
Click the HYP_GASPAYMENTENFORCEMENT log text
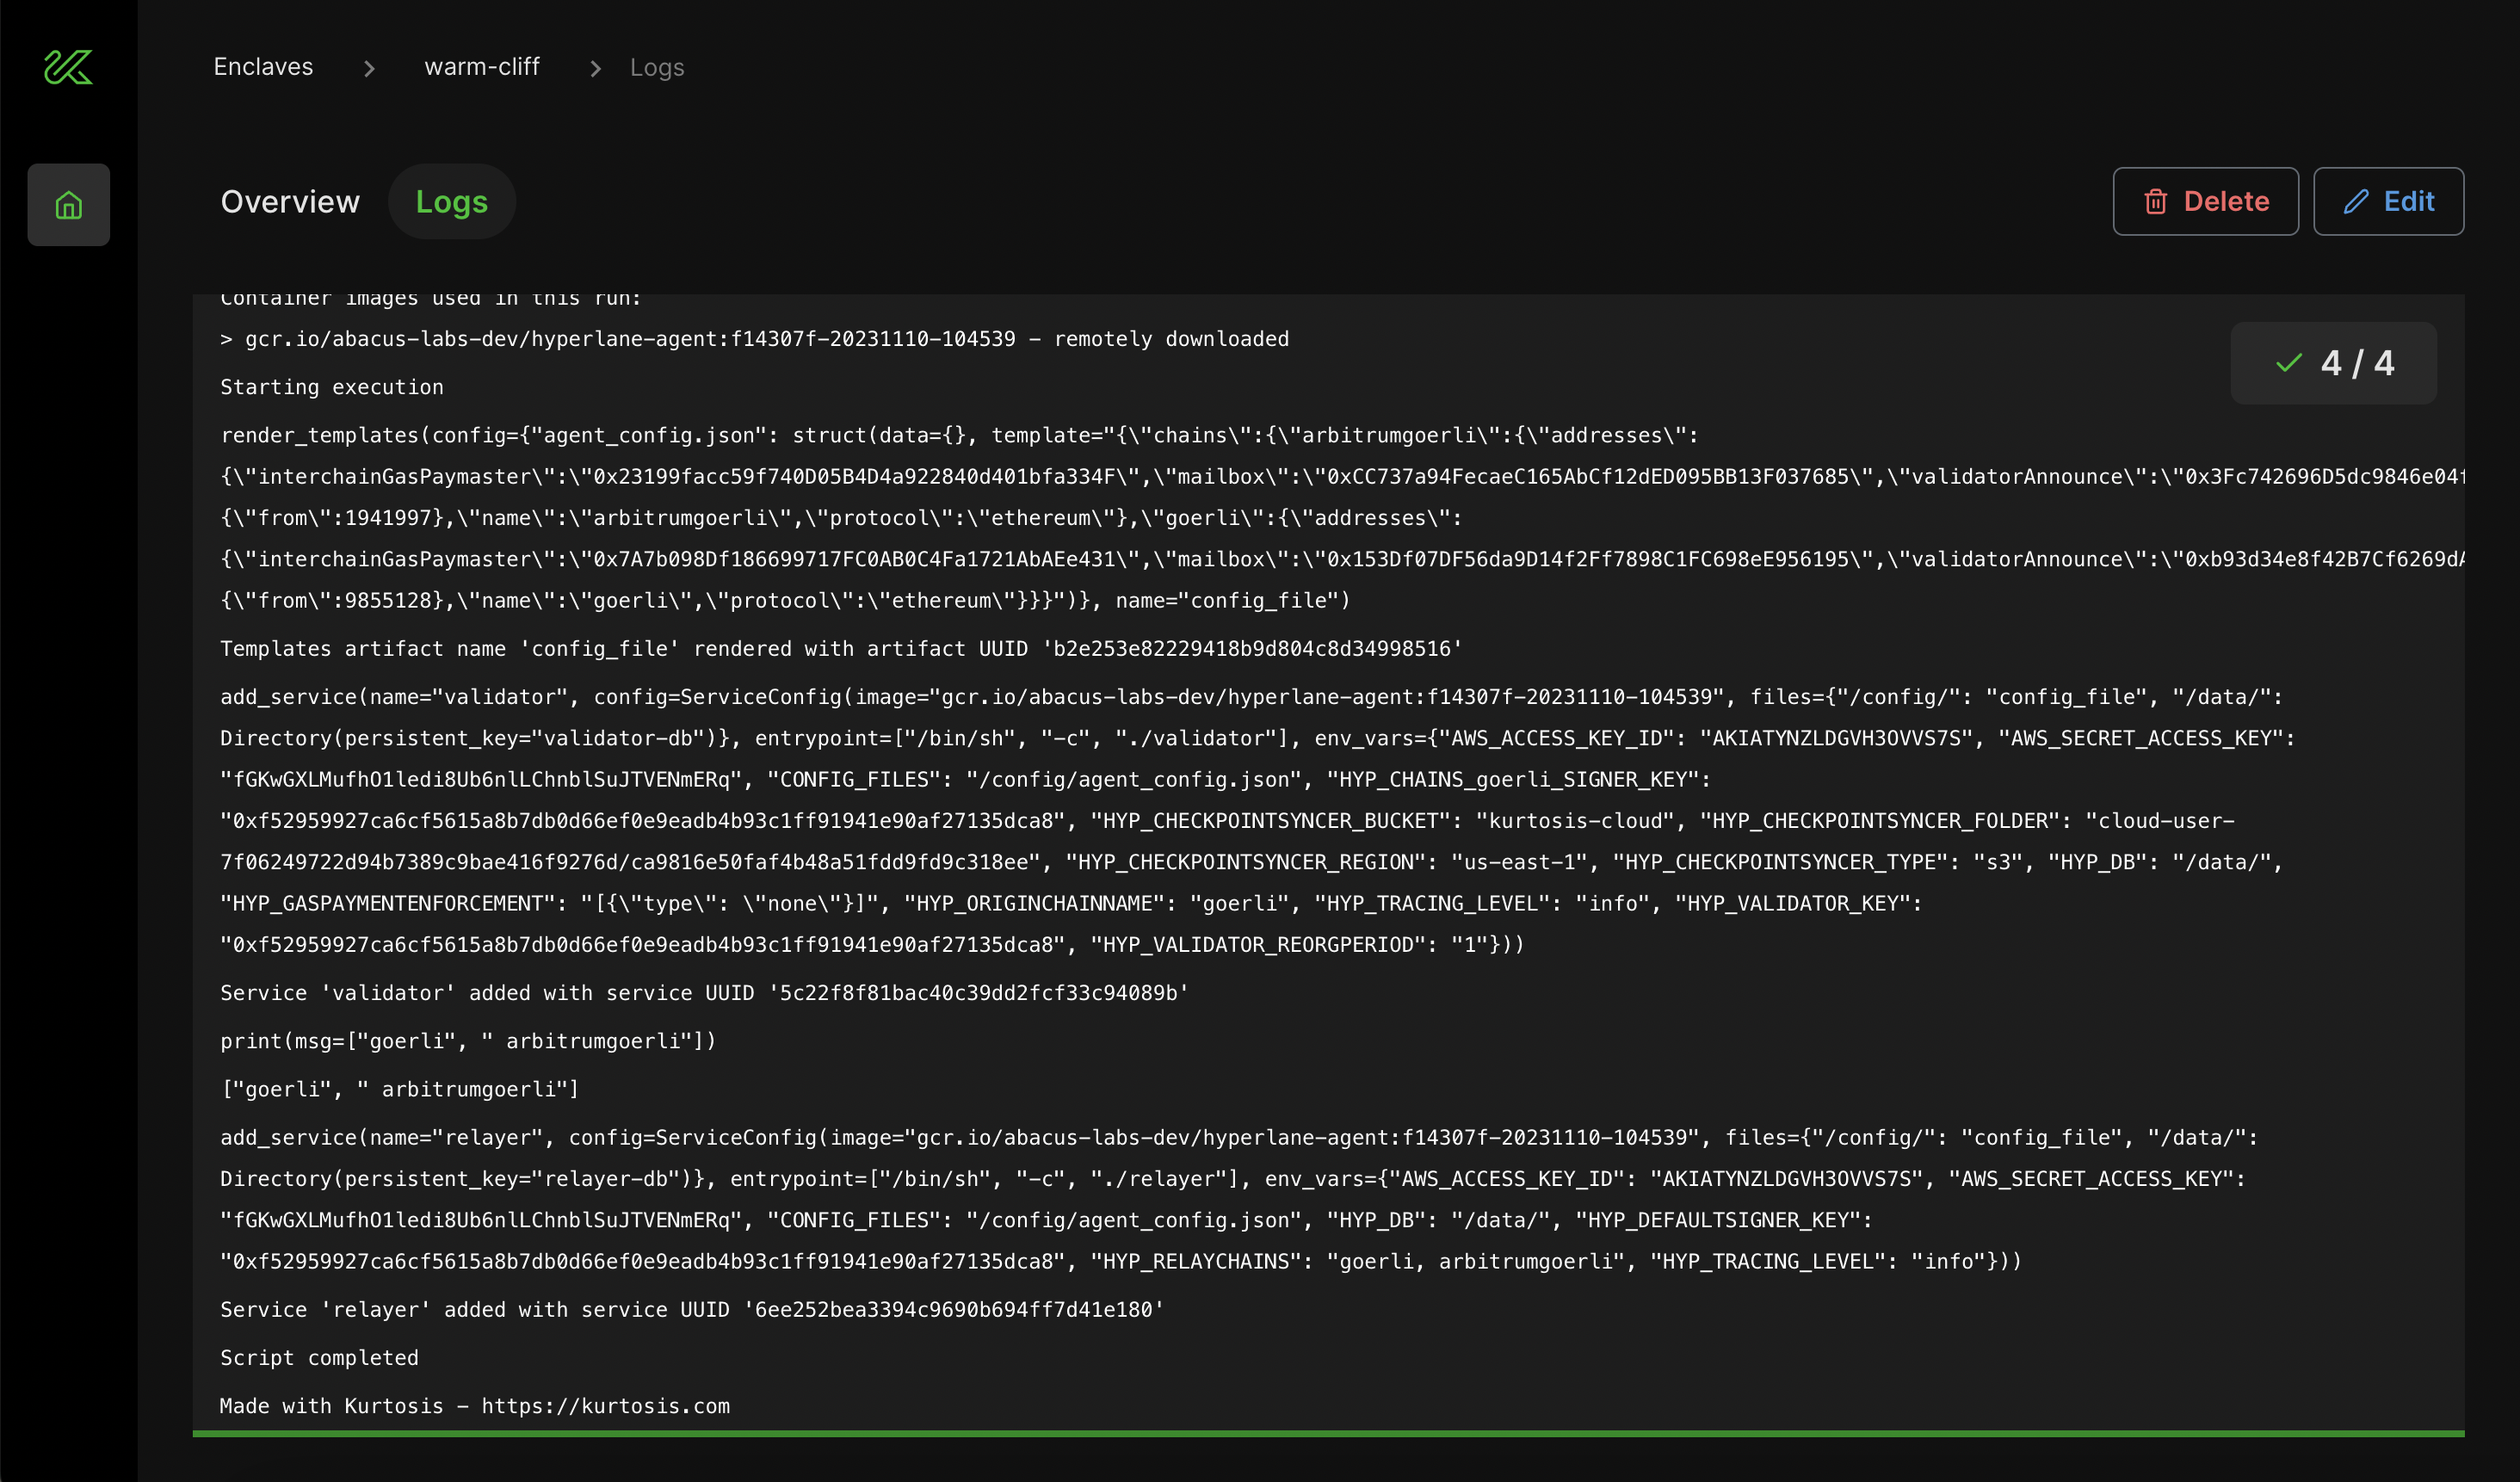tap(388, 904)
